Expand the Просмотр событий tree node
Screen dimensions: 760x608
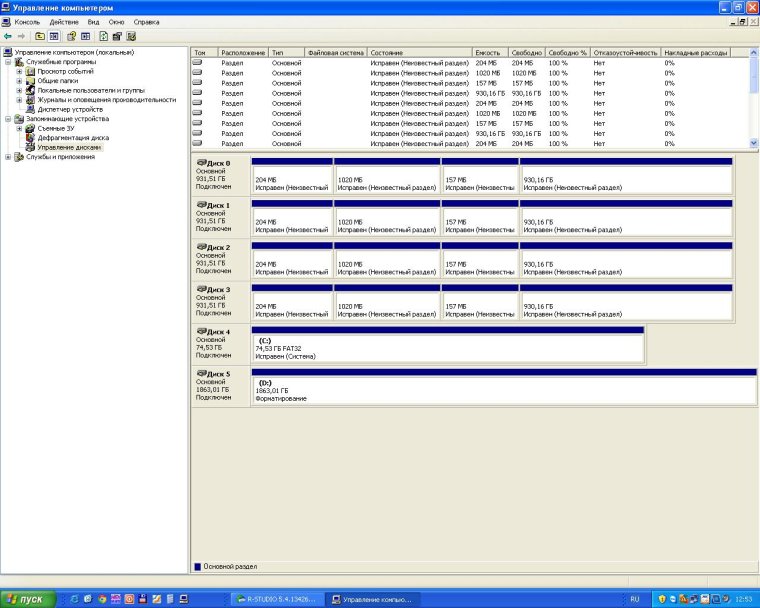[19, 71]
